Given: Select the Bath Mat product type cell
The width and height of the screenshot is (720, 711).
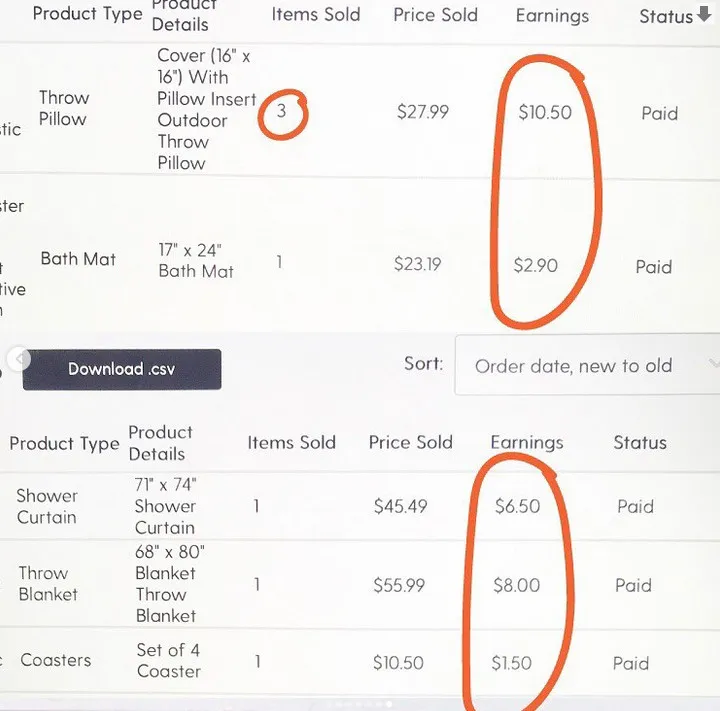Looking at the screenshot, I should coord(78,259).
